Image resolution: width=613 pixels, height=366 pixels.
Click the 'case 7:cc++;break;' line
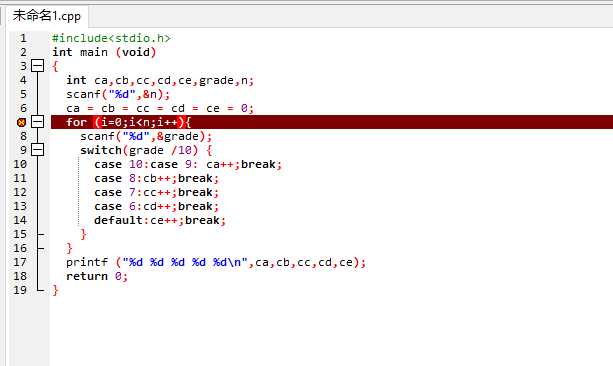coord(156,192)
